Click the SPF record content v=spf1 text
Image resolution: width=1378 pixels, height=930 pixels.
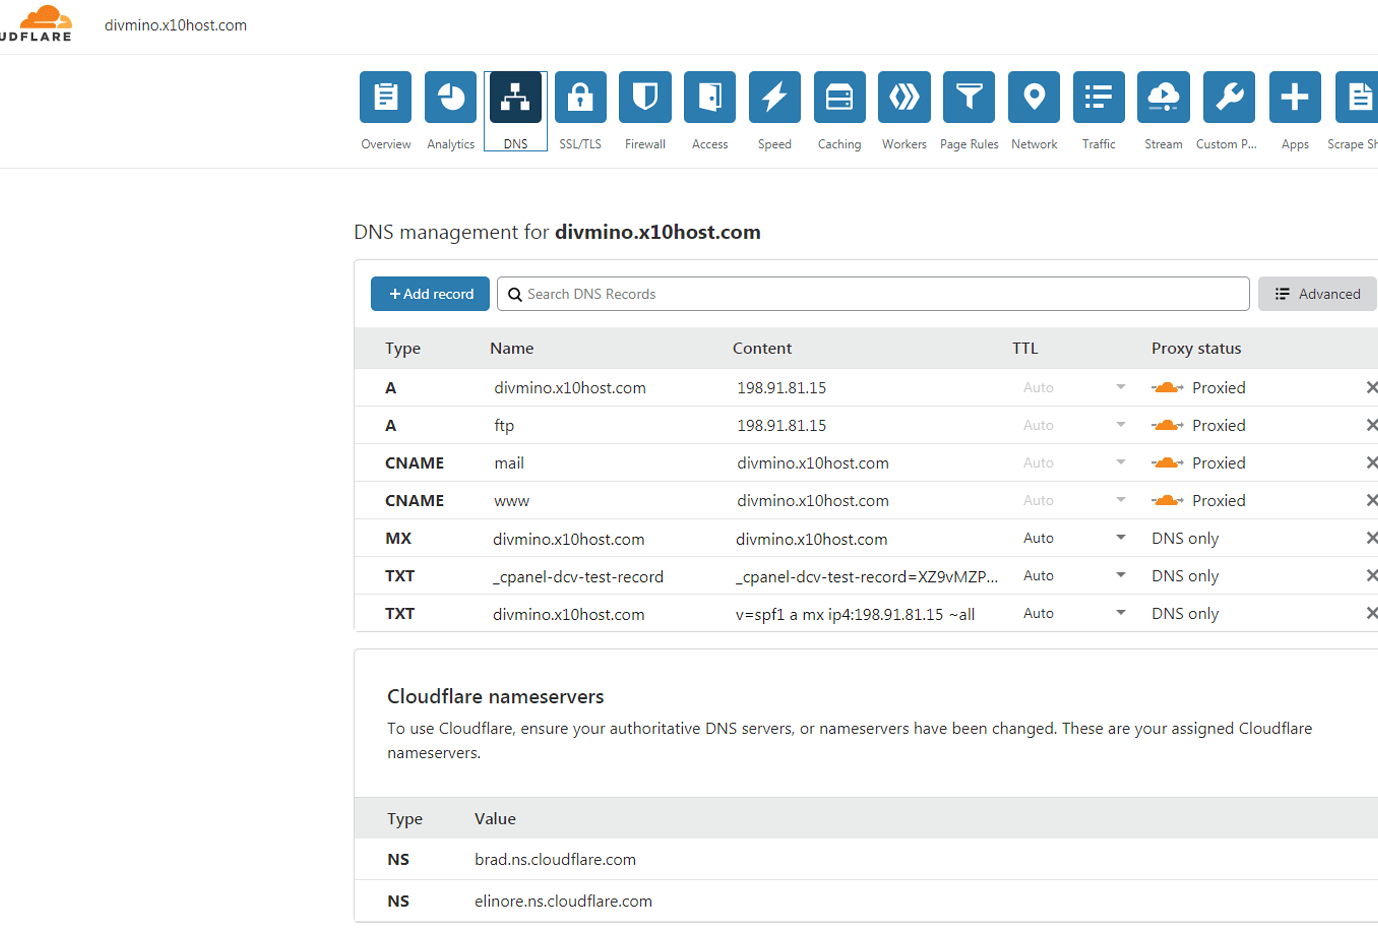(855, 614)
